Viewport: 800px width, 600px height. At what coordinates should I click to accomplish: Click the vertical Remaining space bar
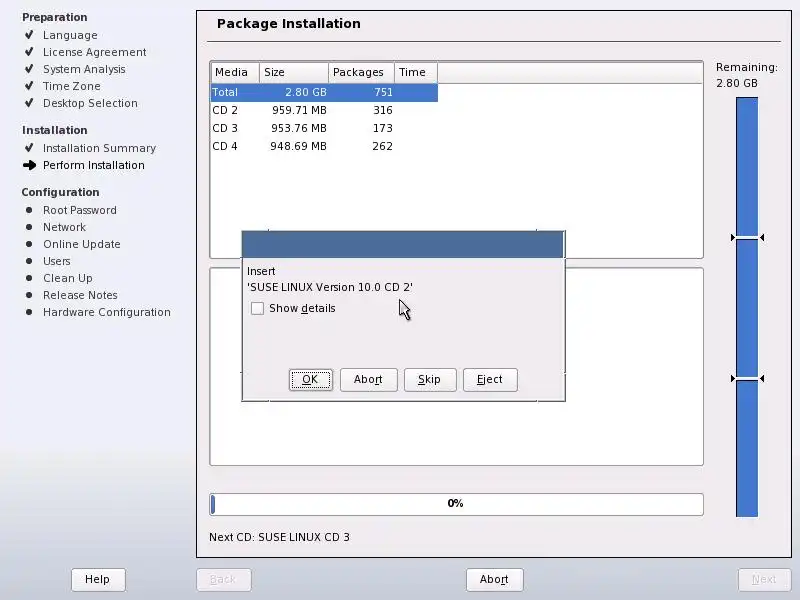pyautogui.click(x=746, y=307)
